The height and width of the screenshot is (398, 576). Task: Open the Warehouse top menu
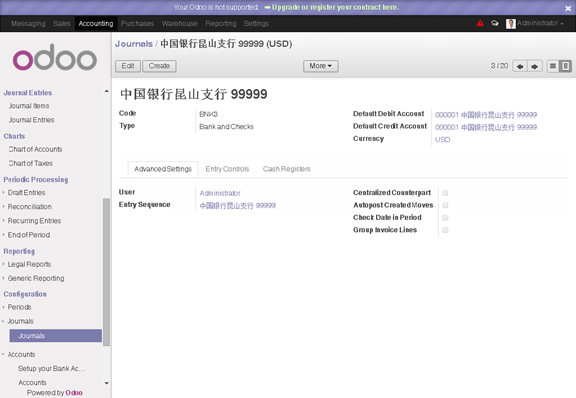coord(179,24)
